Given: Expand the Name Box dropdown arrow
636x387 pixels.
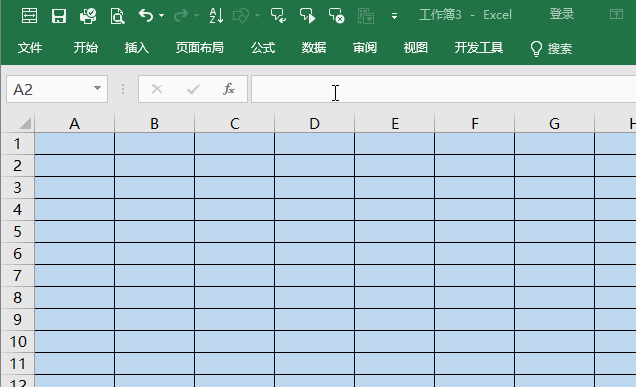Looking at the screenshot, I should pyautogui.click(x=97, y=88).
